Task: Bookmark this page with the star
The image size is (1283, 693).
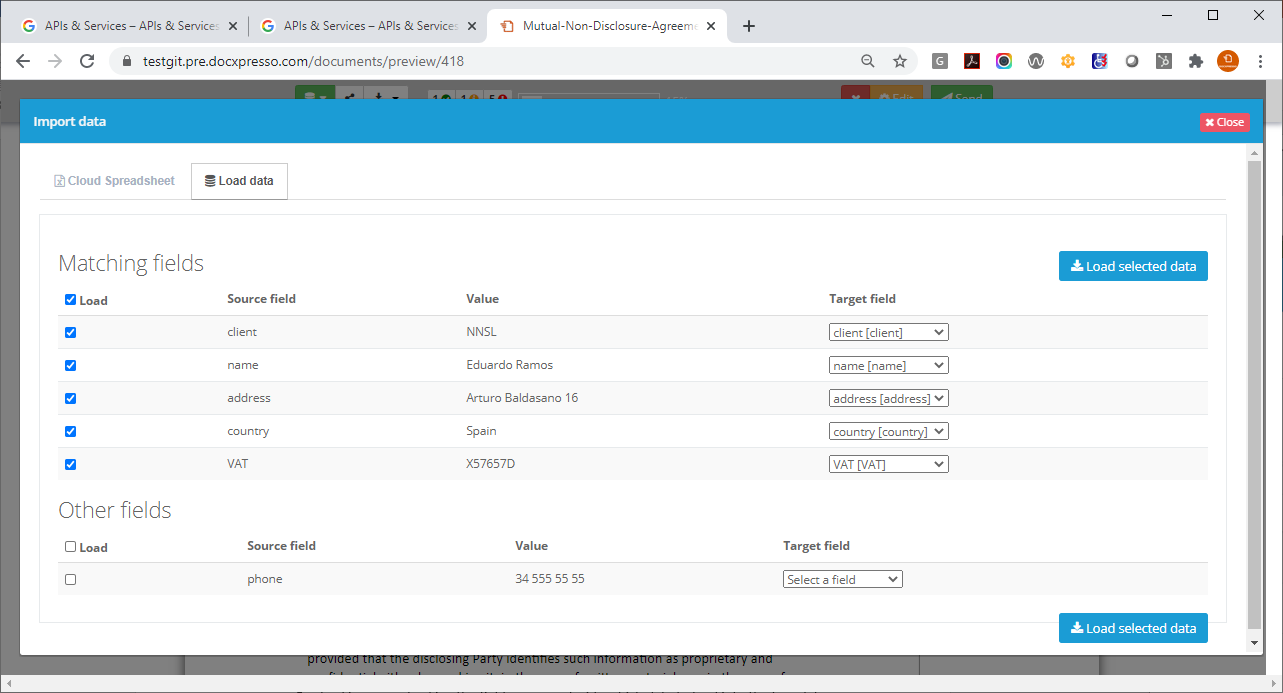Action: point(900,61)
